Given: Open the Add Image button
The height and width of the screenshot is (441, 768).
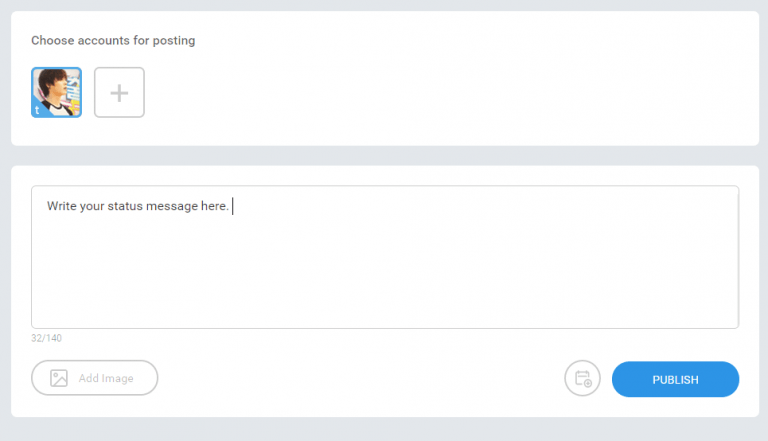Looking at the screenshot, I should (95, 378).
